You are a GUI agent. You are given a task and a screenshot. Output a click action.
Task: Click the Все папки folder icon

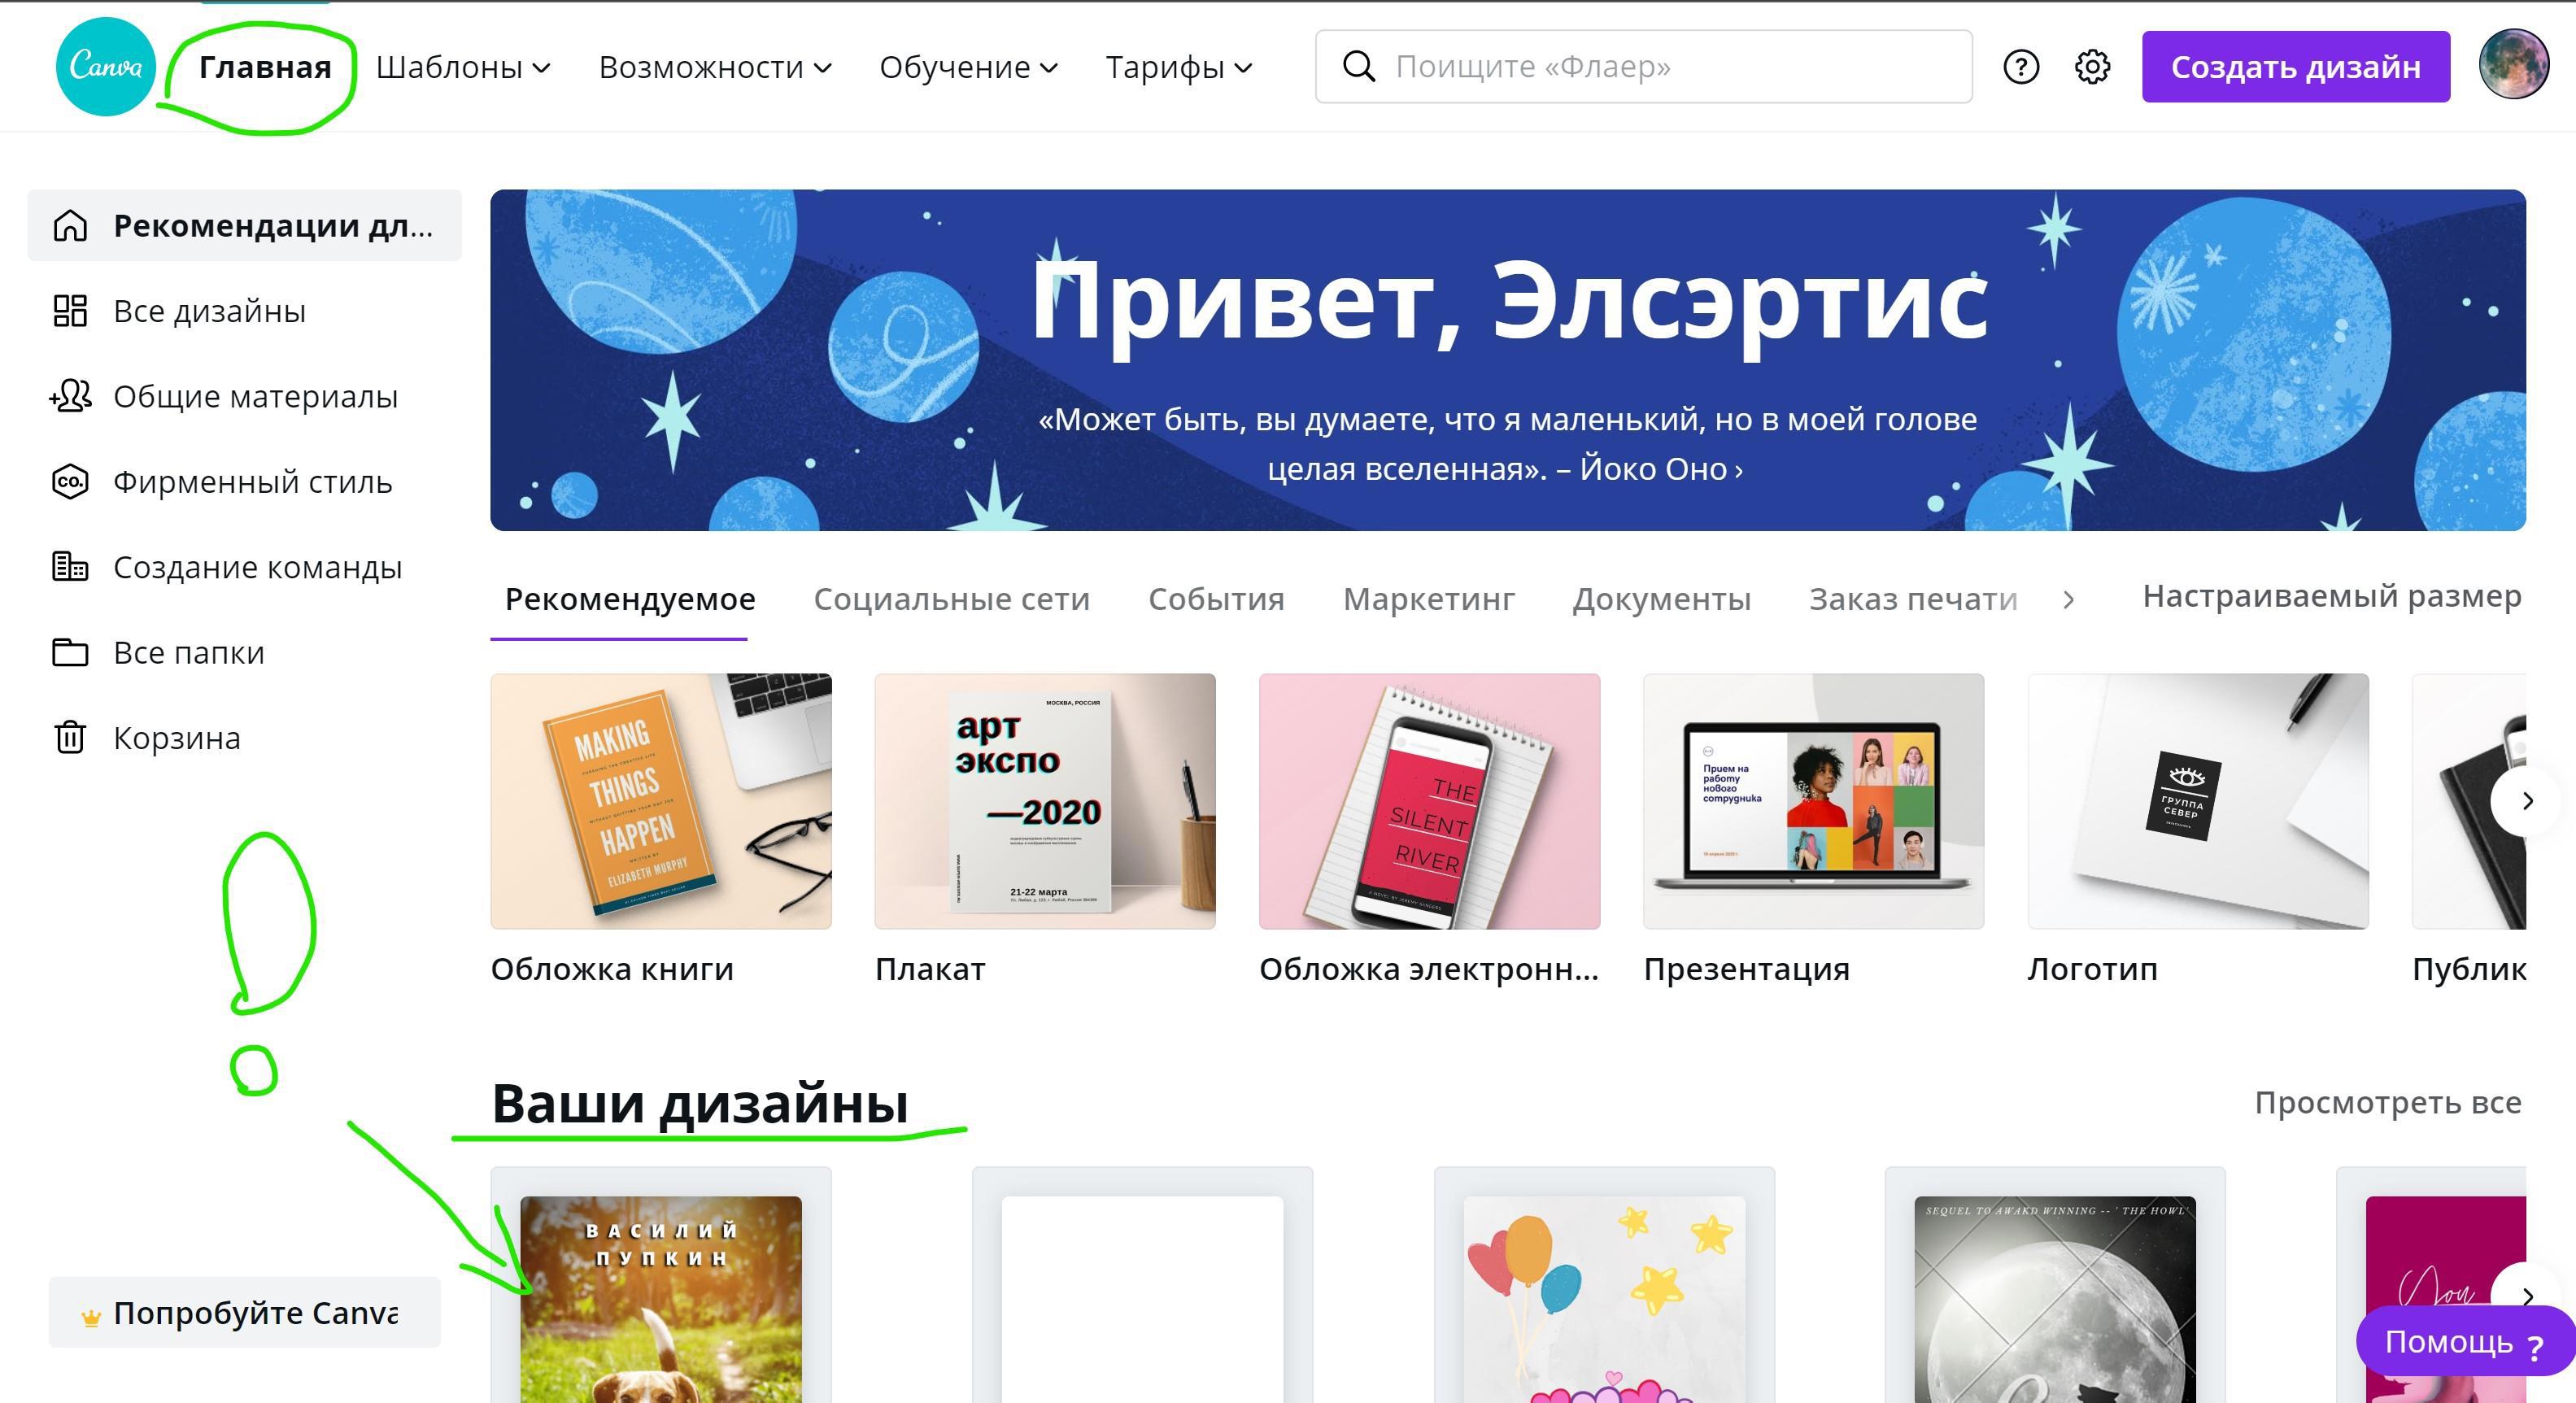tap(70, 652)
